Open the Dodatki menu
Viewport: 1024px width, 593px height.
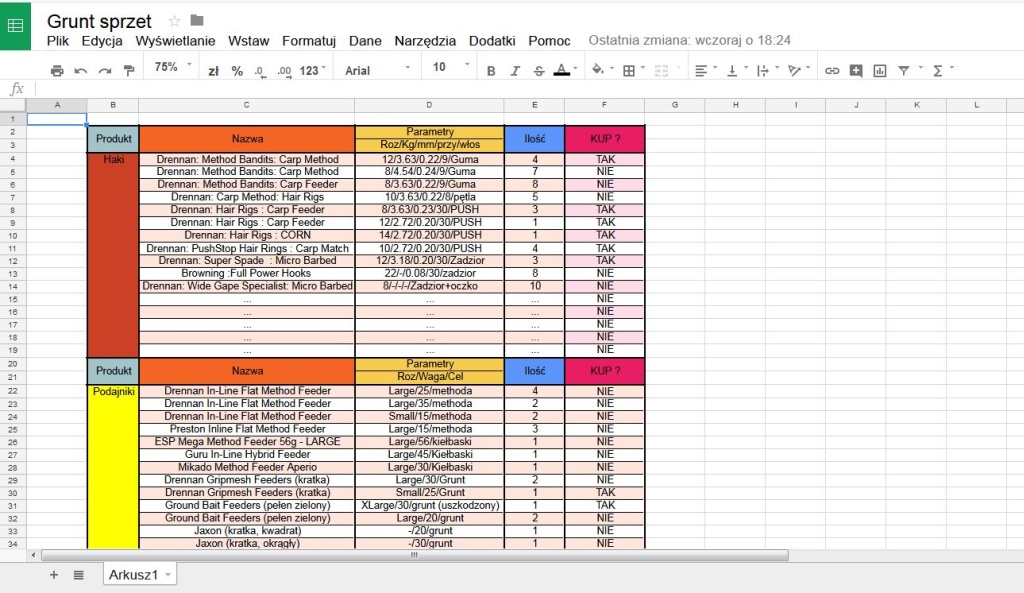tap(492, 40)
